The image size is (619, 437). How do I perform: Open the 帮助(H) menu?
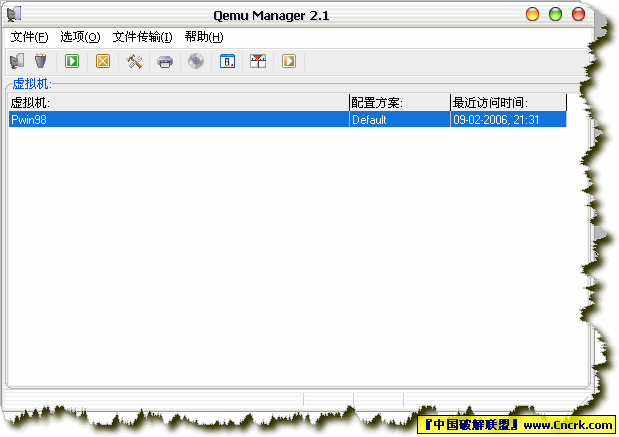[204, 37]
